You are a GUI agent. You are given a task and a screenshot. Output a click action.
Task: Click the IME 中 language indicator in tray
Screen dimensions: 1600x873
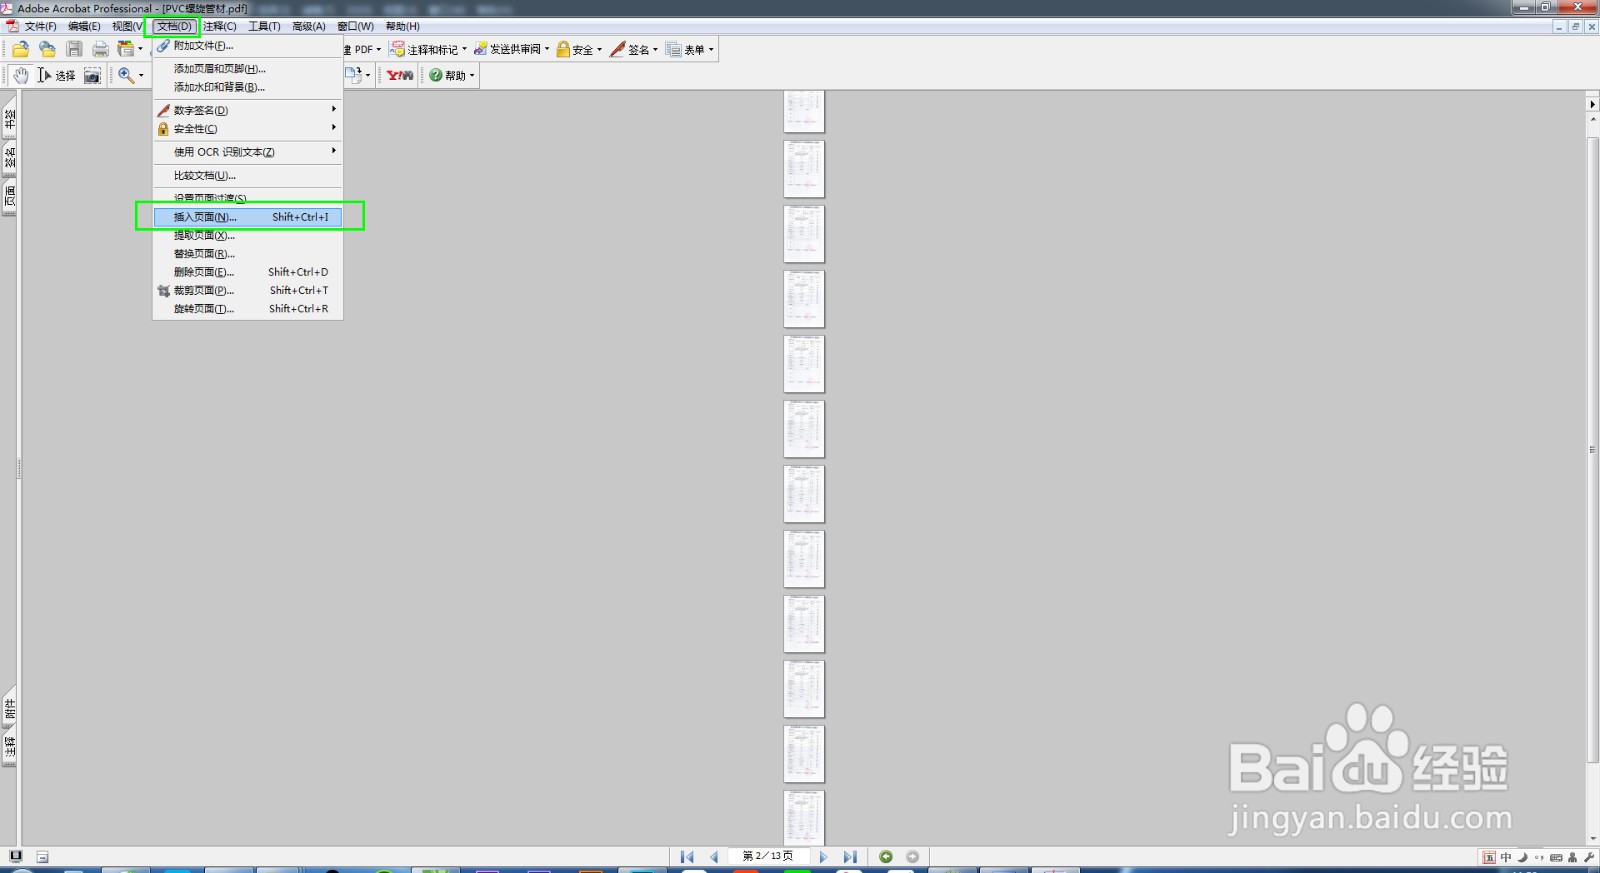click(1506, 857)
